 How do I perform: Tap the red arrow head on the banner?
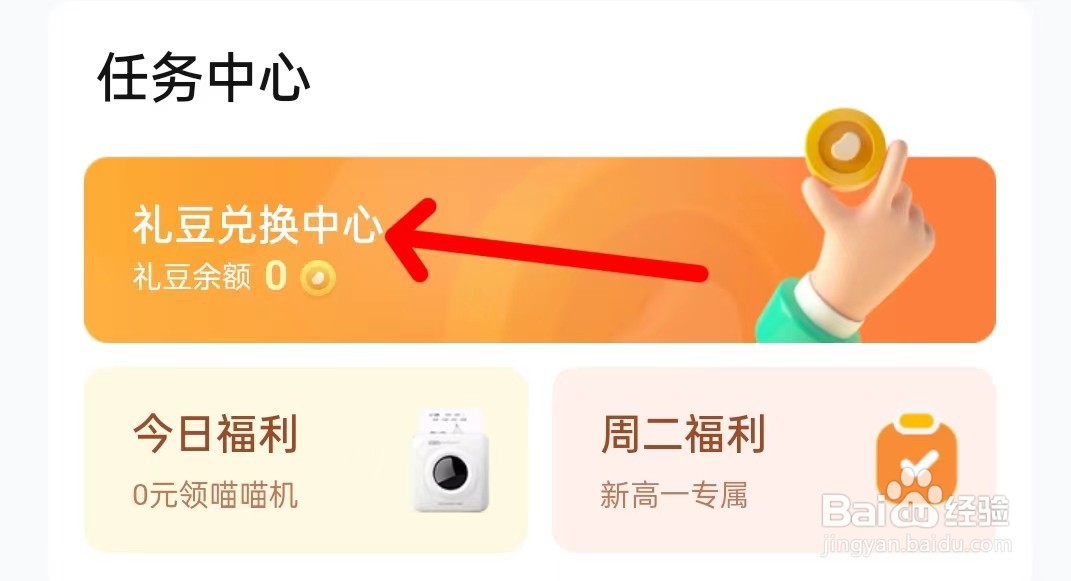(413, 238)
